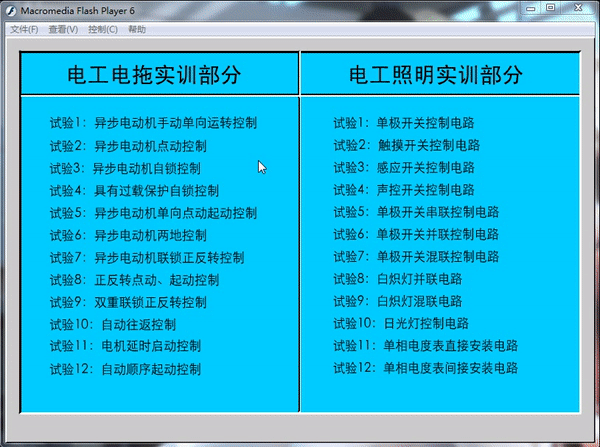The height and width of the screenshot is (447, 600).
Task: Select 试验10: 自动往返控制
Action: (x=113, y=325)
